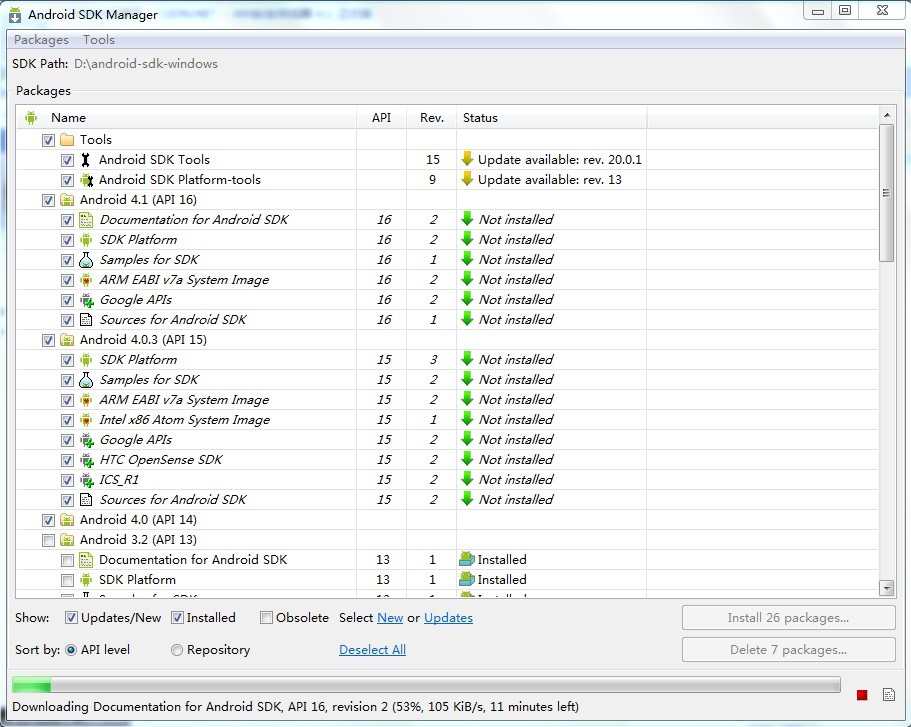This screenshot has width=911, height=727.
Task: Select the Android 4.0 (API 14) tree row
Action: point(447,520)
